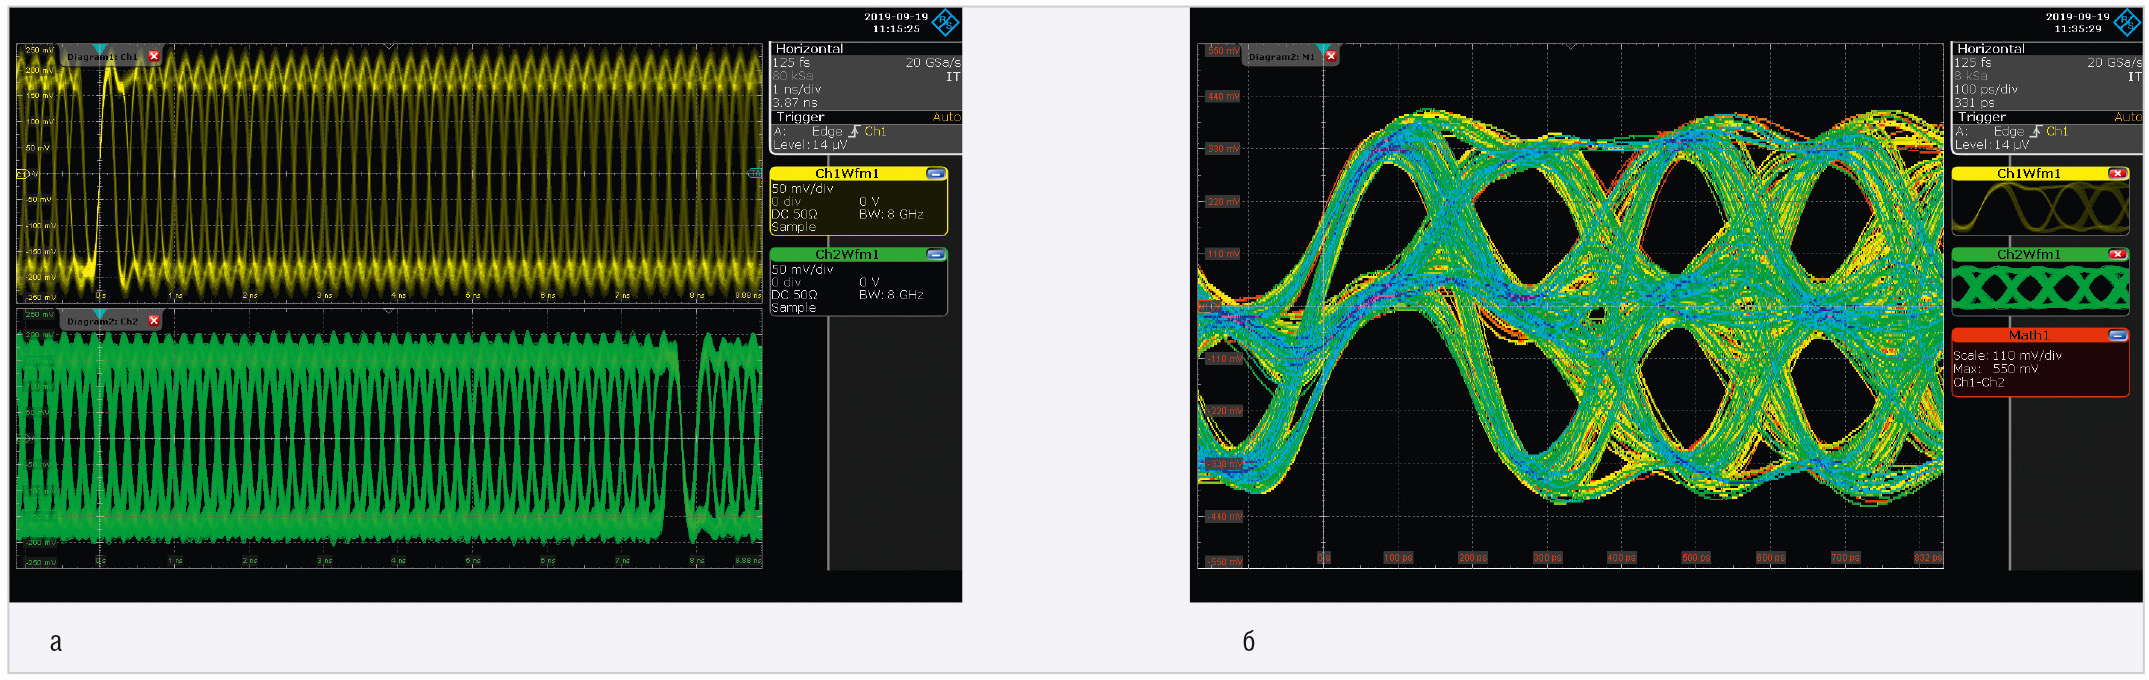Click the green eye-diagram waveform thumbnail
2149x680 pixels.
tap(2039, 289)
